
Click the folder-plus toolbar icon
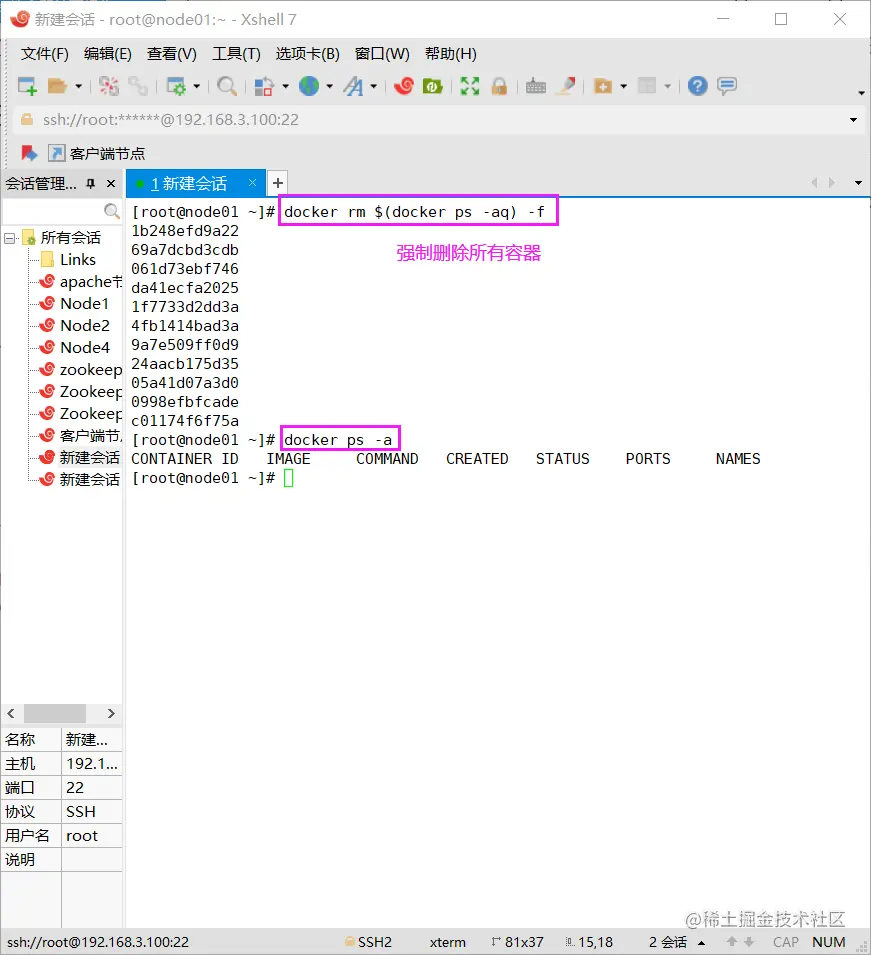[602, 86]
